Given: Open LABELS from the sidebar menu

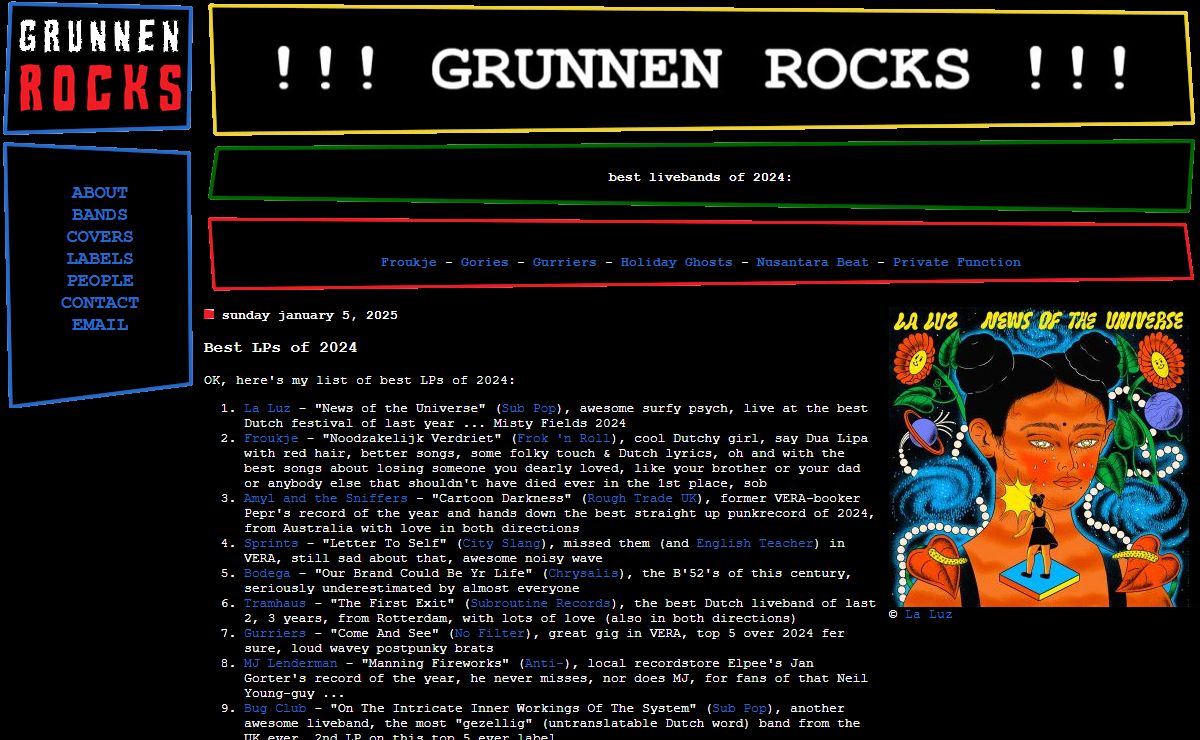Looking at the screenshot, I should 100,259.
